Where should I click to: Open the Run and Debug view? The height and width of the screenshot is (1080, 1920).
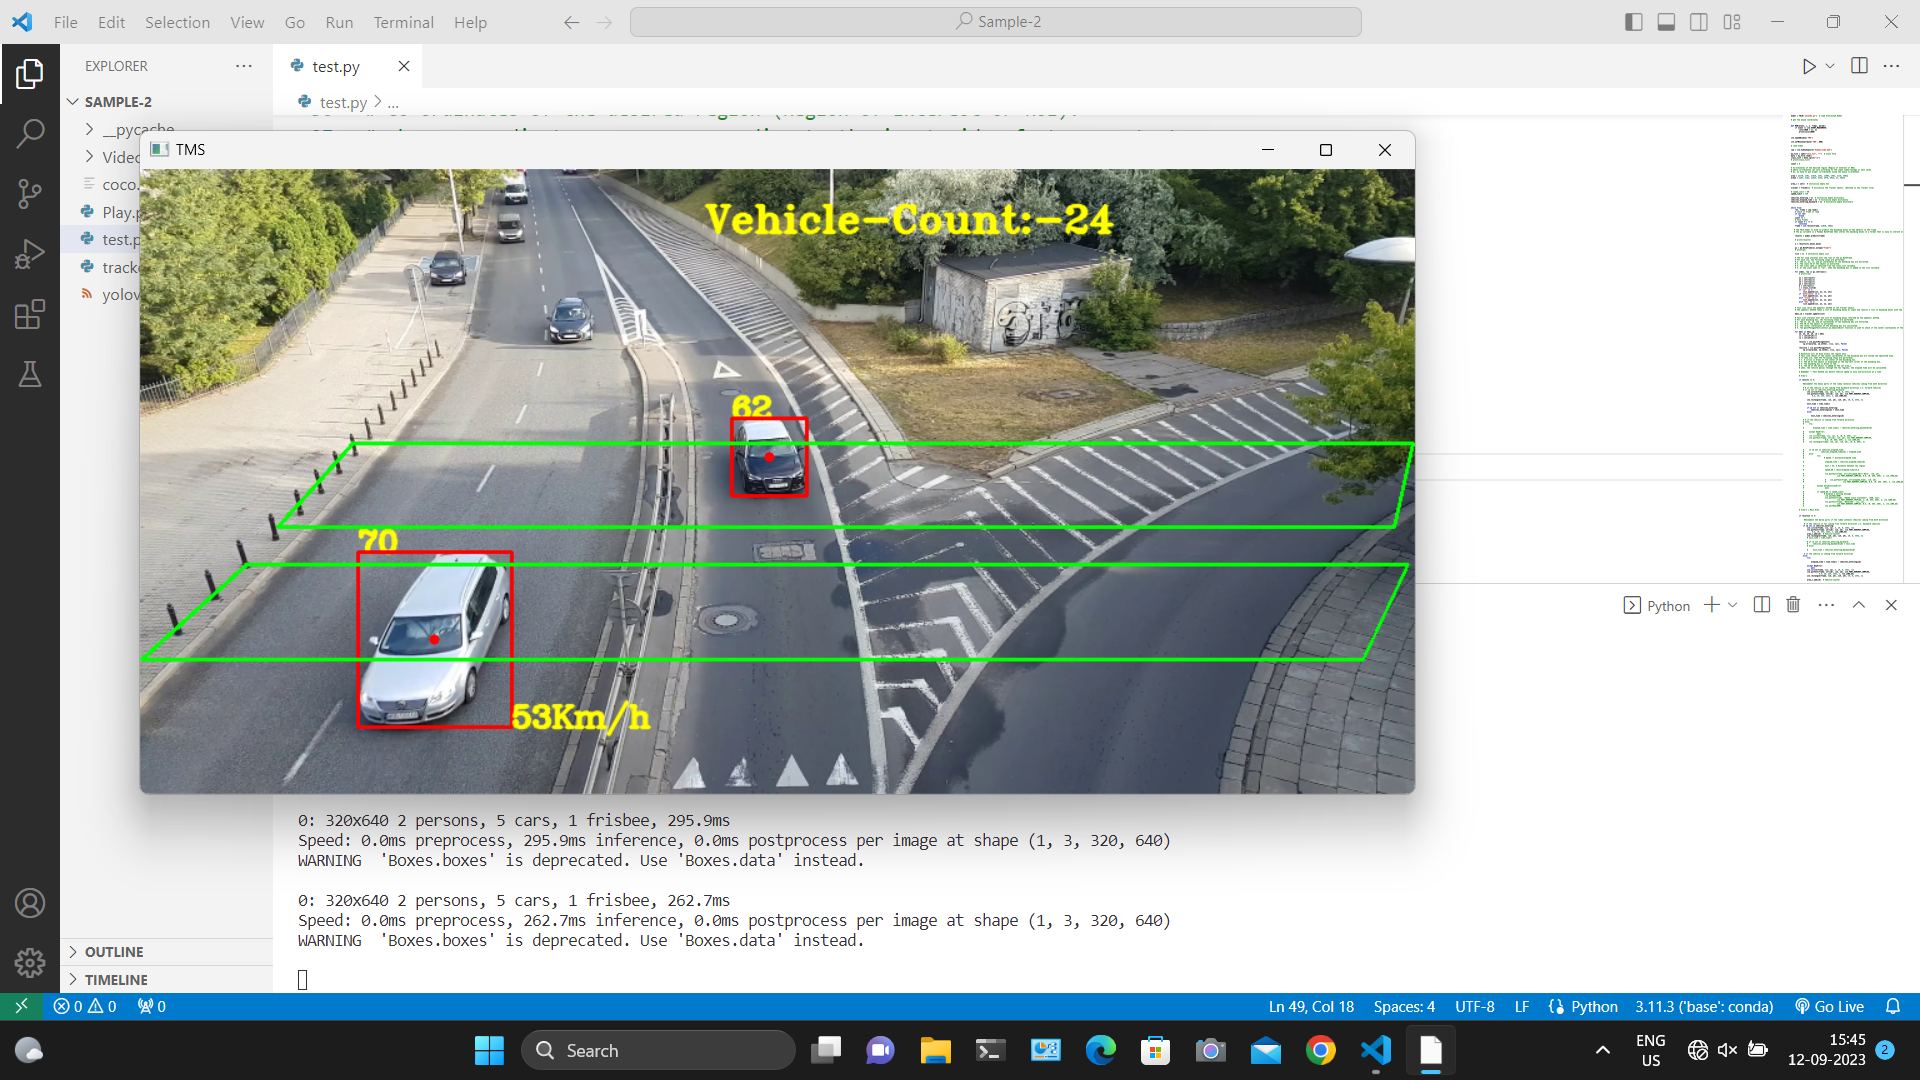pyautogui.click(x=30, y=253)
